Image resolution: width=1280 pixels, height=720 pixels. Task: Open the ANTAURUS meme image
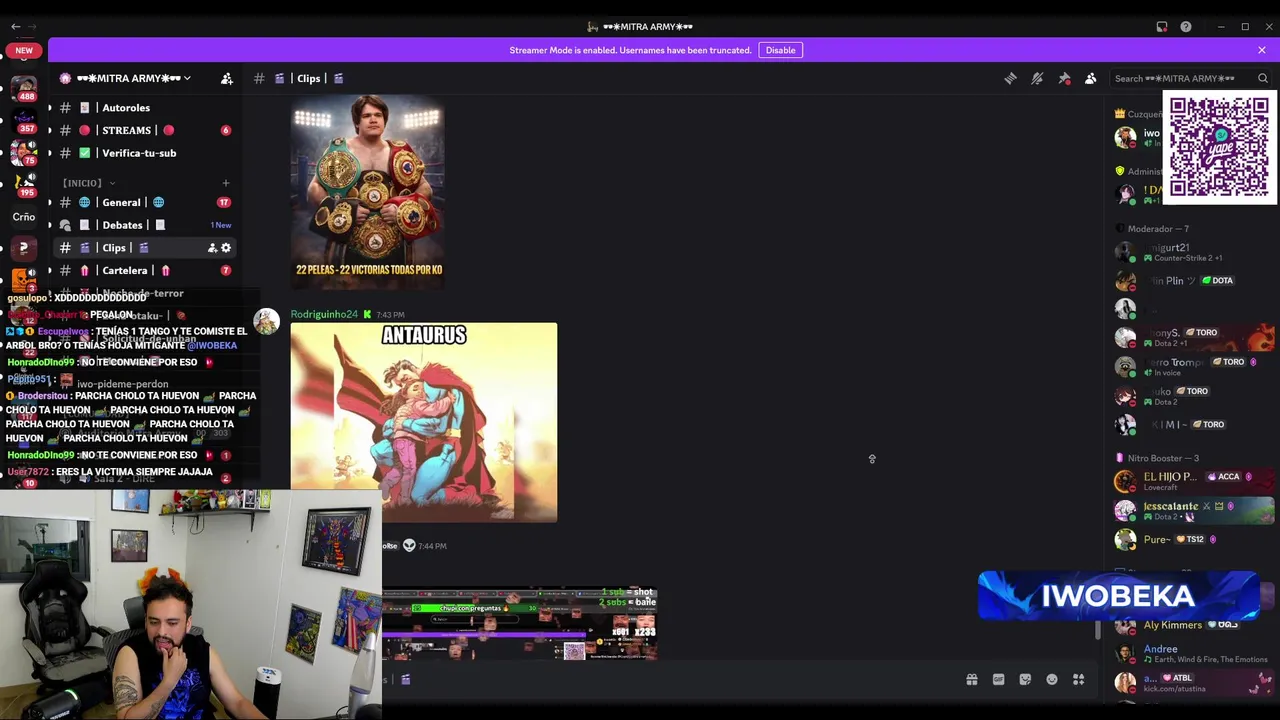pyautogui.click(x=424, y=422)
